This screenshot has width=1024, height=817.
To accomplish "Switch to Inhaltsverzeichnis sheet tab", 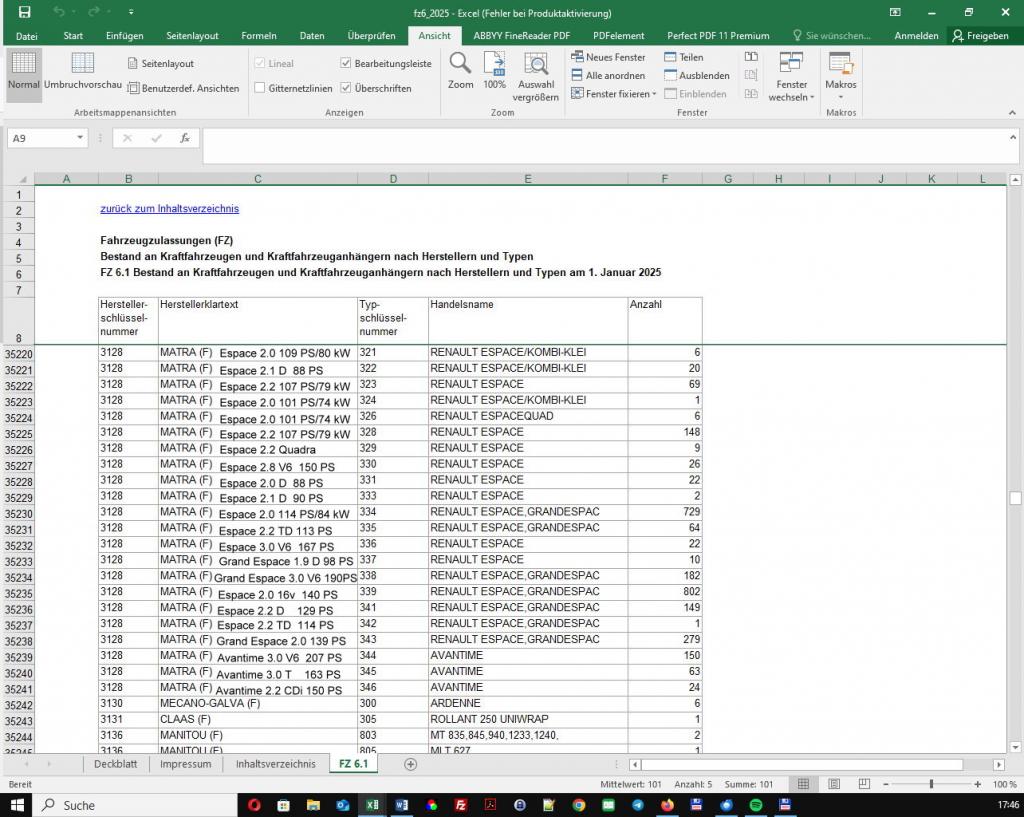I will (276, 764).
